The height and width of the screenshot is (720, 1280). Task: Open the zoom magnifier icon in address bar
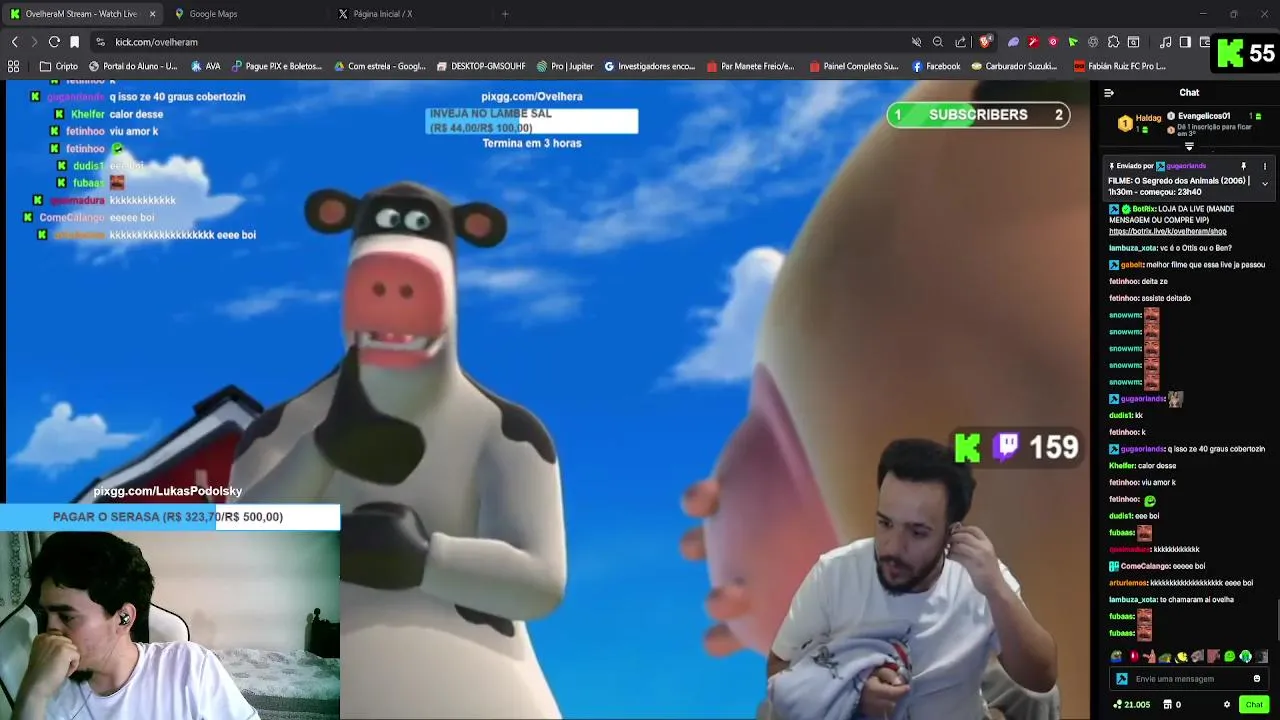[x=938, y=42]
